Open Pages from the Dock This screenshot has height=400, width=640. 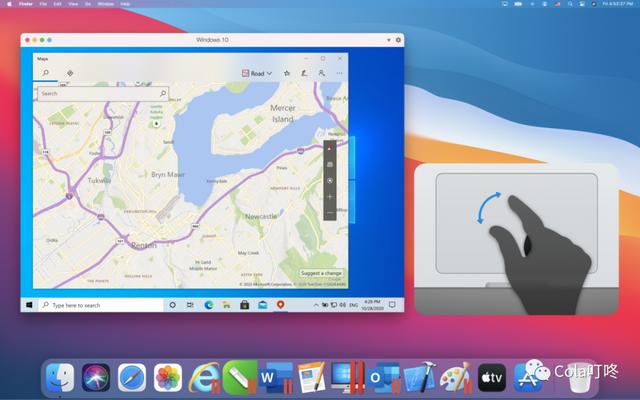coord(311,378)
